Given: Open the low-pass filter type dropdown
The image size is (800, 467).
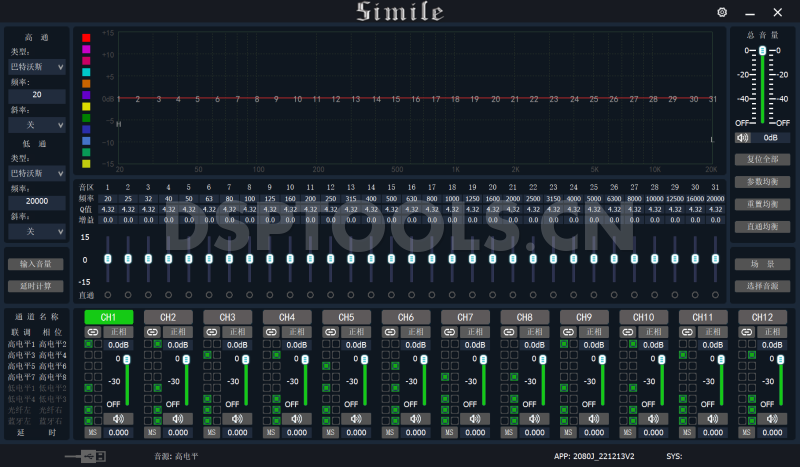Looking at the screenshot, I should (36, 171).
